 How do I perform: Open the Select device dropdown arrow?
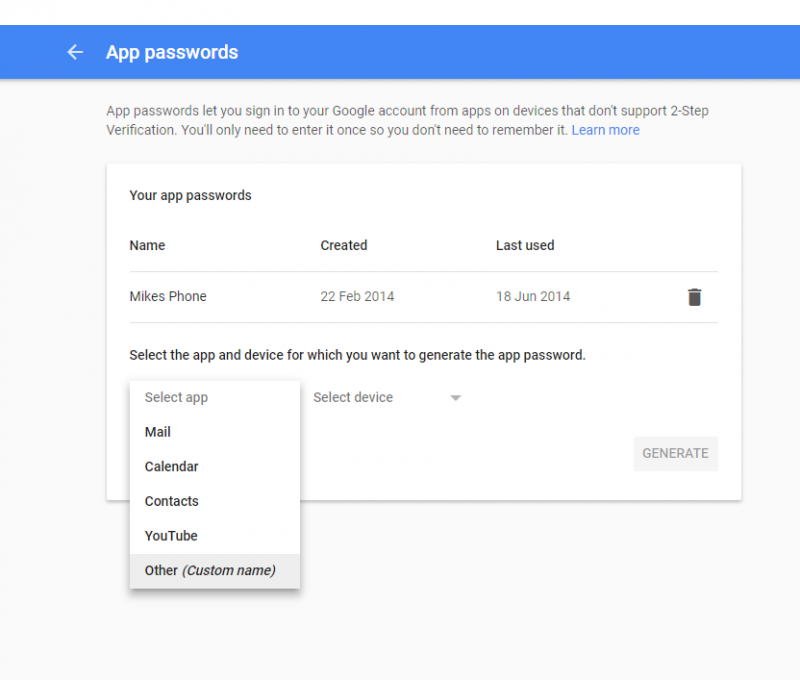455,397
